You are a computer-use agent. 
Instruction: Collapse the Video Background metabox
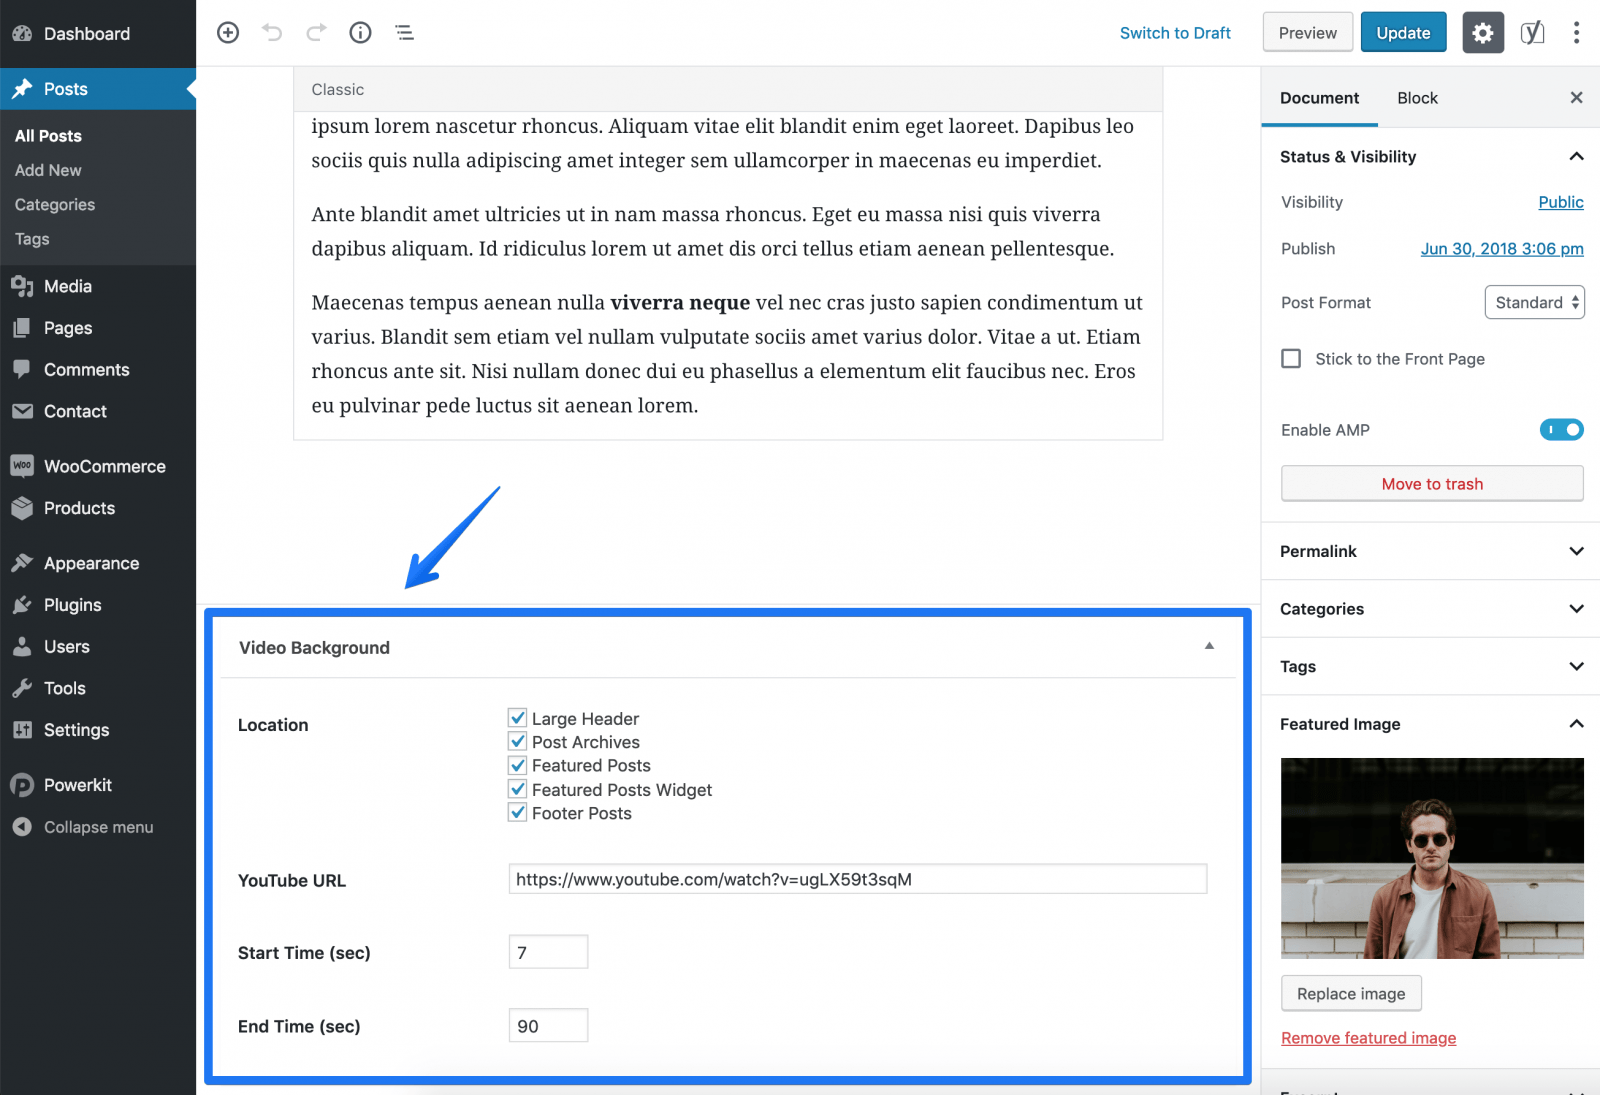[x=1209, y=647]
